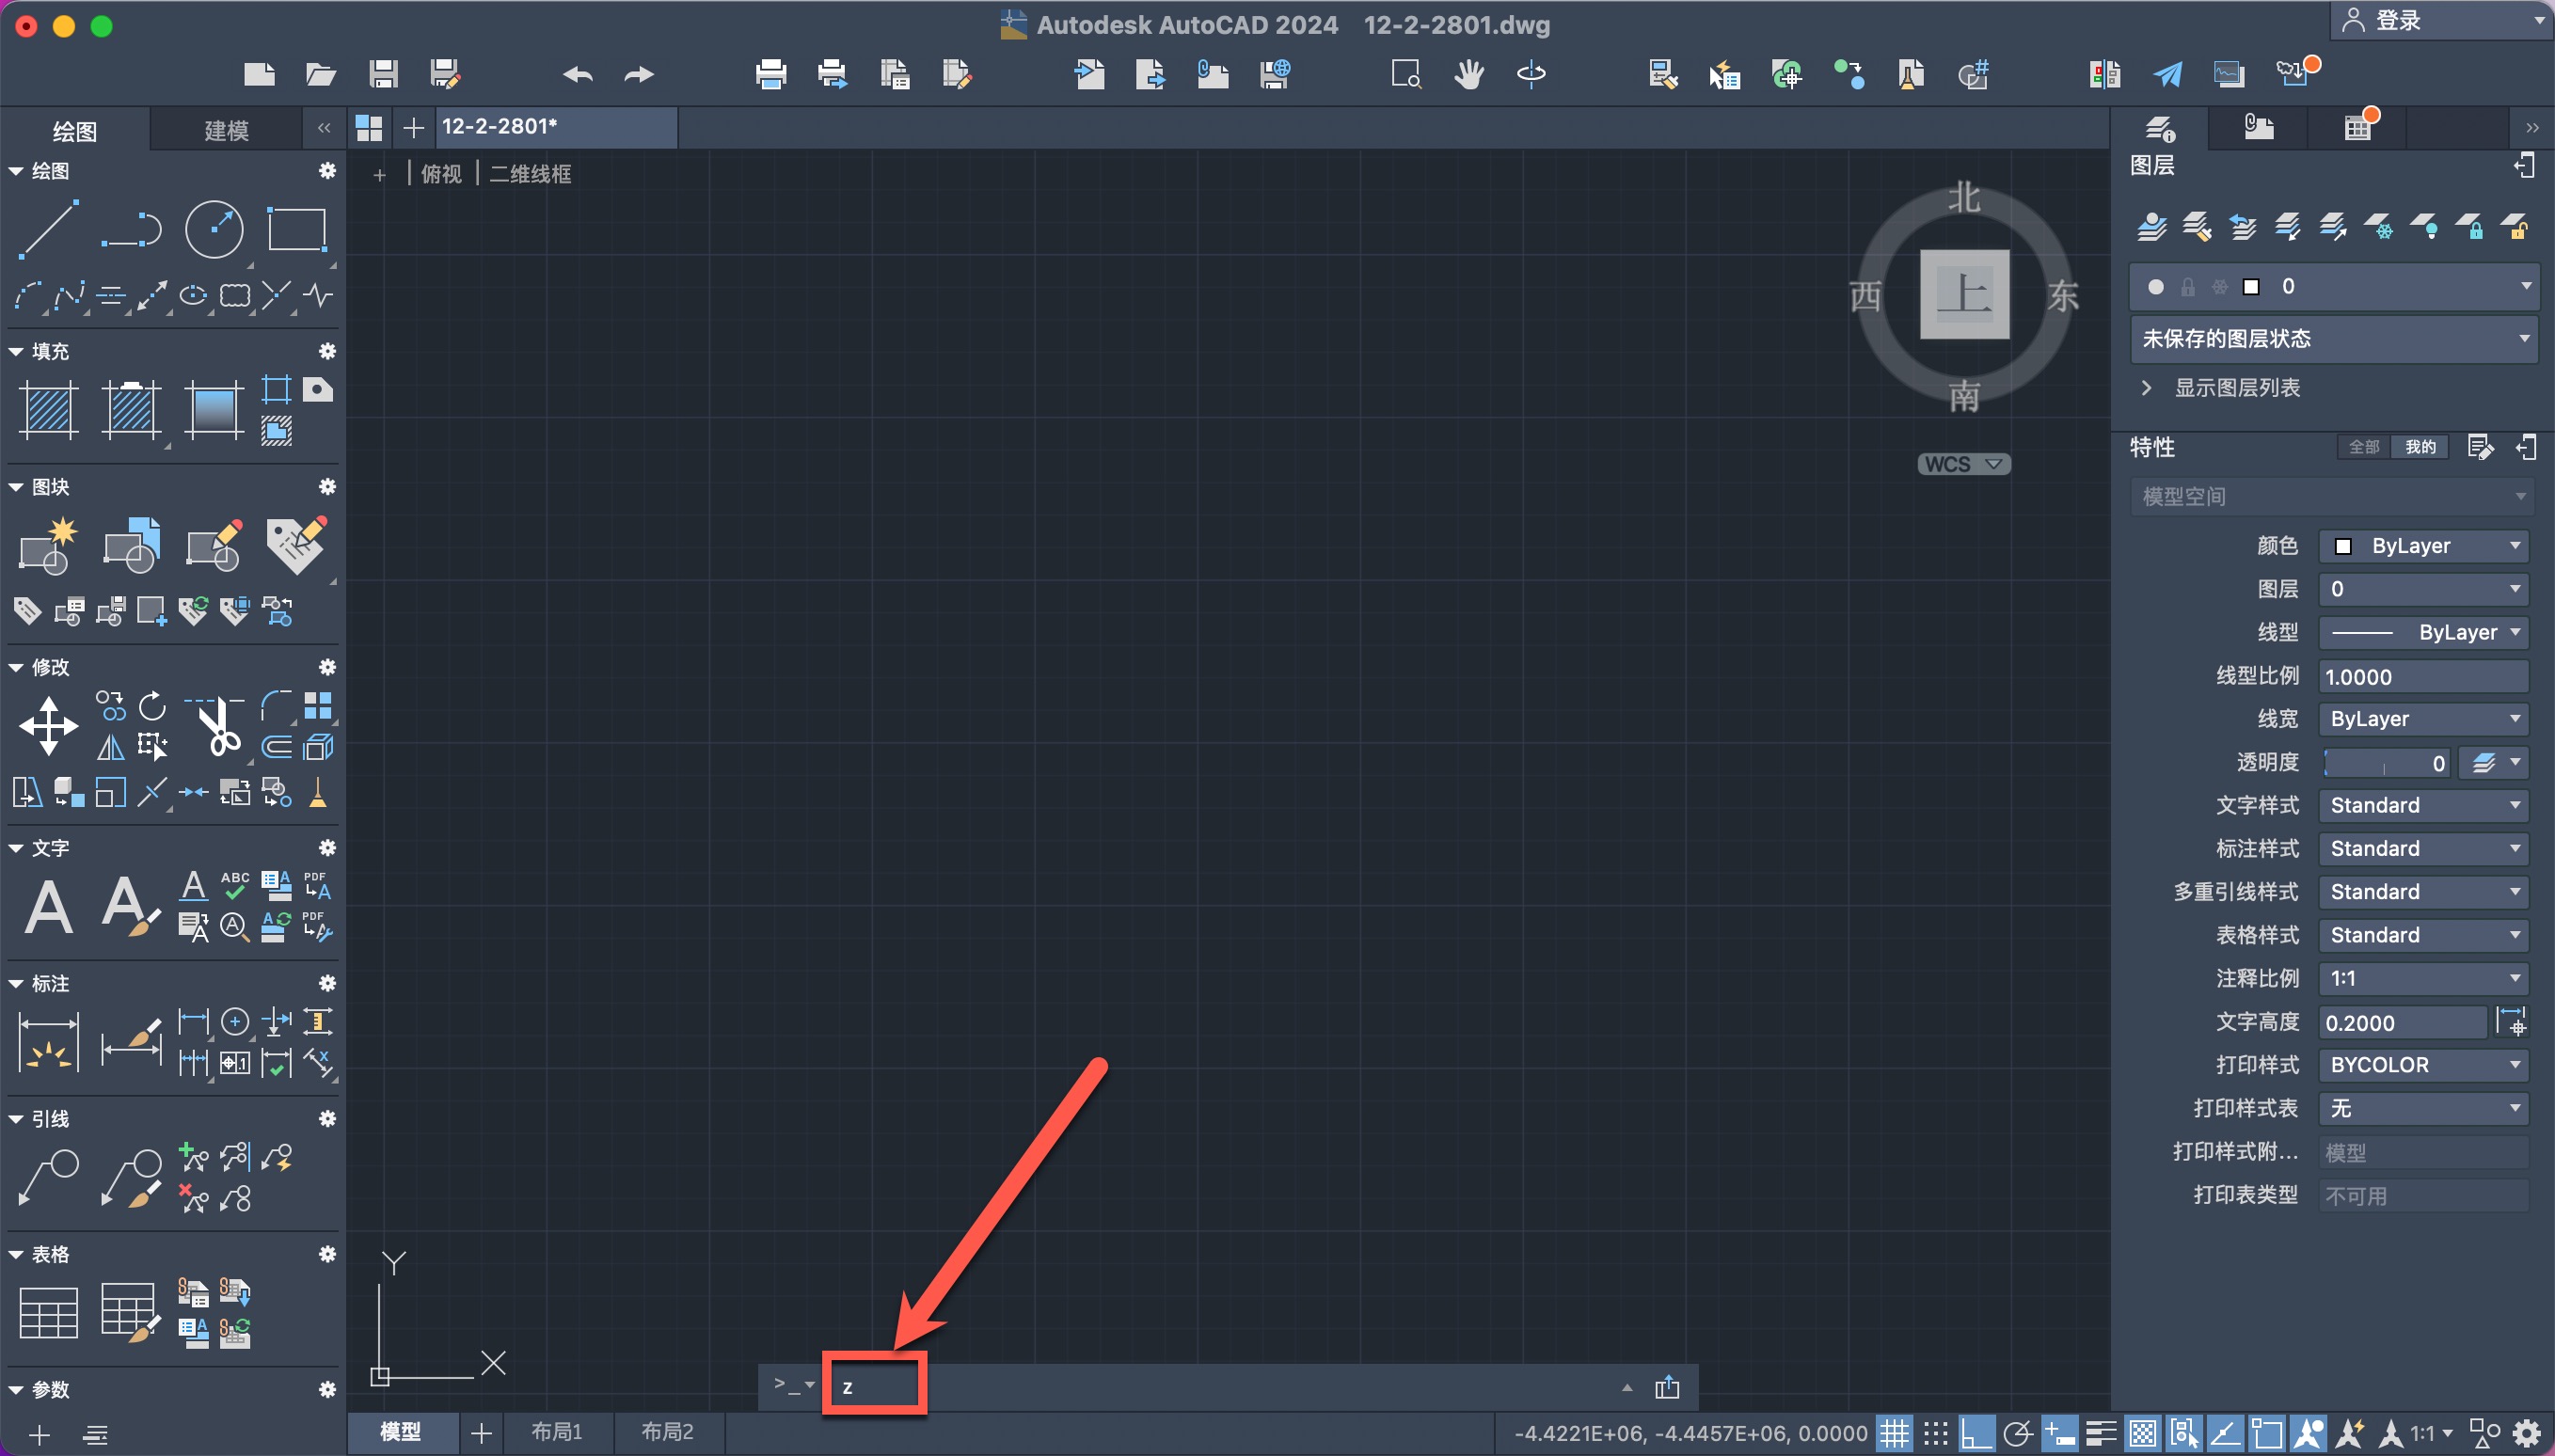Select the Trim scissors tool

tap(218, 726)
